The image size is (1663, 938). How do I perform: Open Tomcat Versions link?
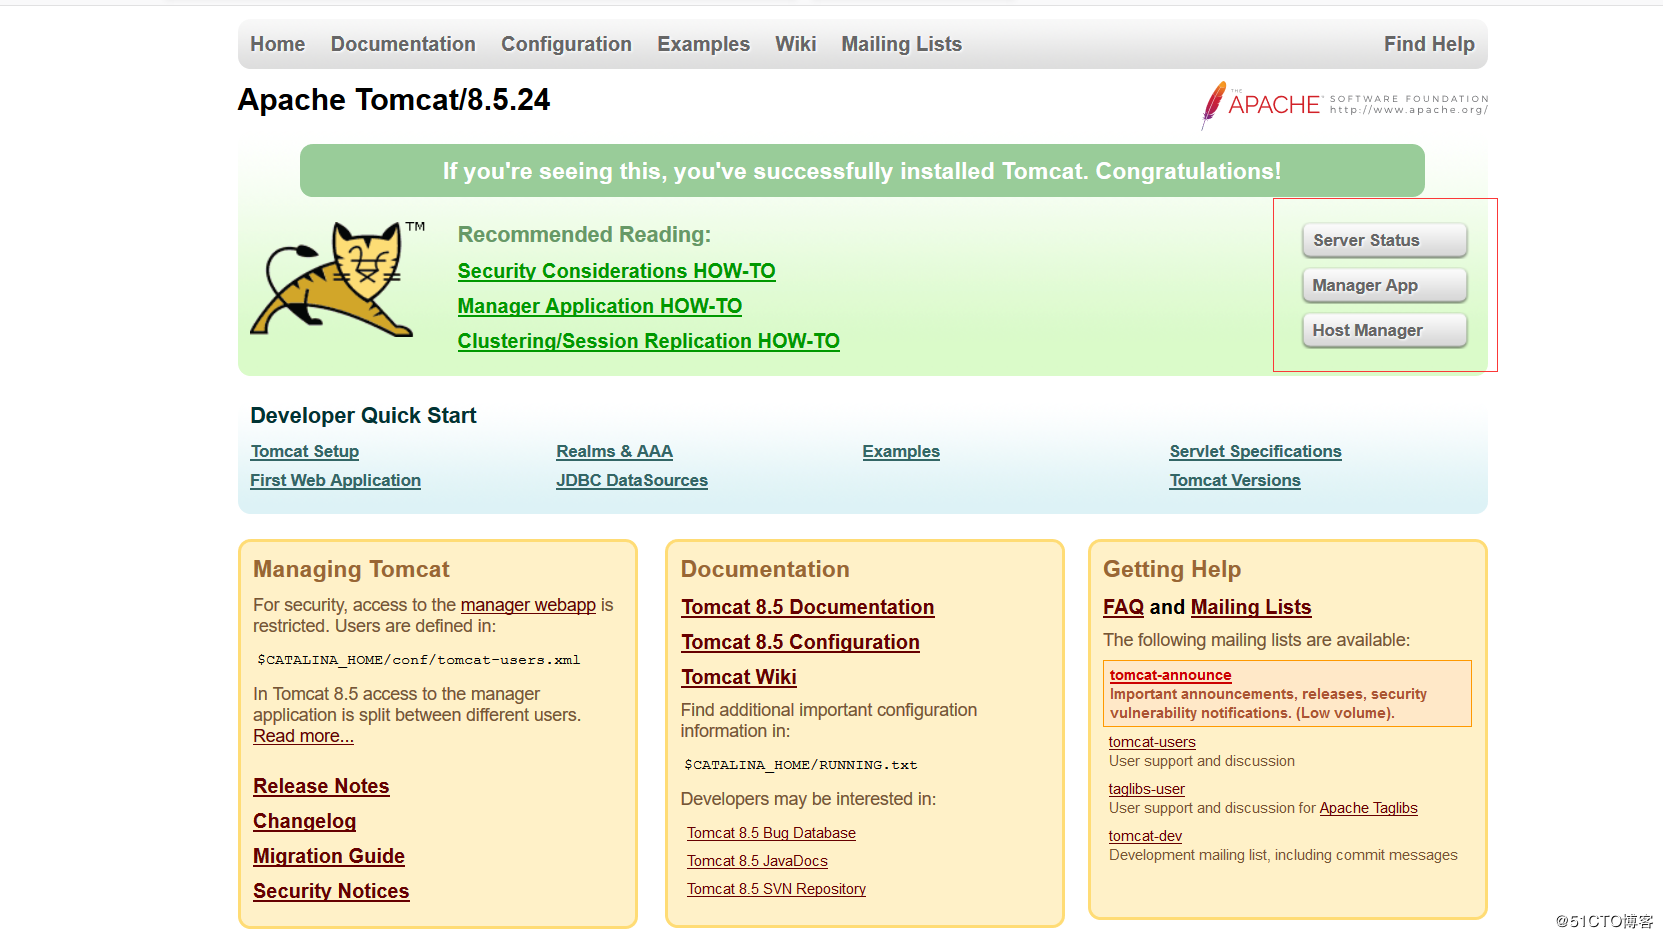(1235, 480)
